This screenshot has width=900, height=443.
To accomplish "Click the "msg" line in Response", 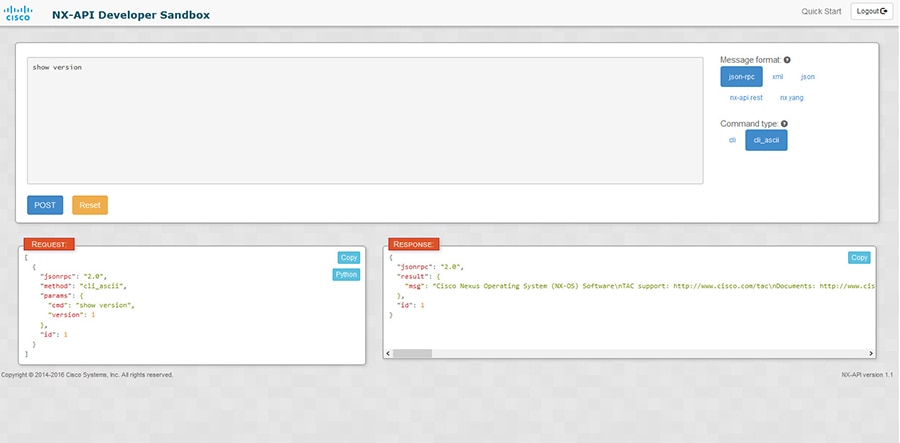I will pyautogui.click(x=639, y=286).
